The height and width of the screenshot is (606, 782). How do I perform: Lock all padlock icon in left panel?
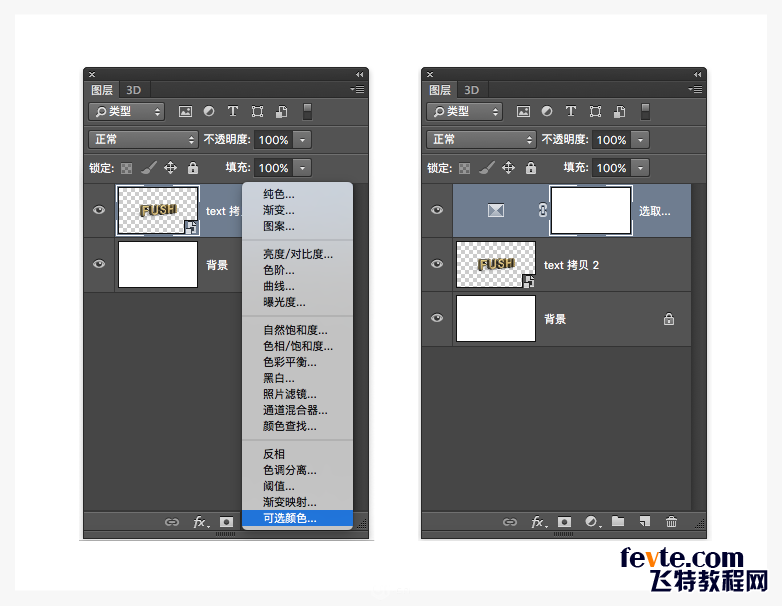pos(193,168)
